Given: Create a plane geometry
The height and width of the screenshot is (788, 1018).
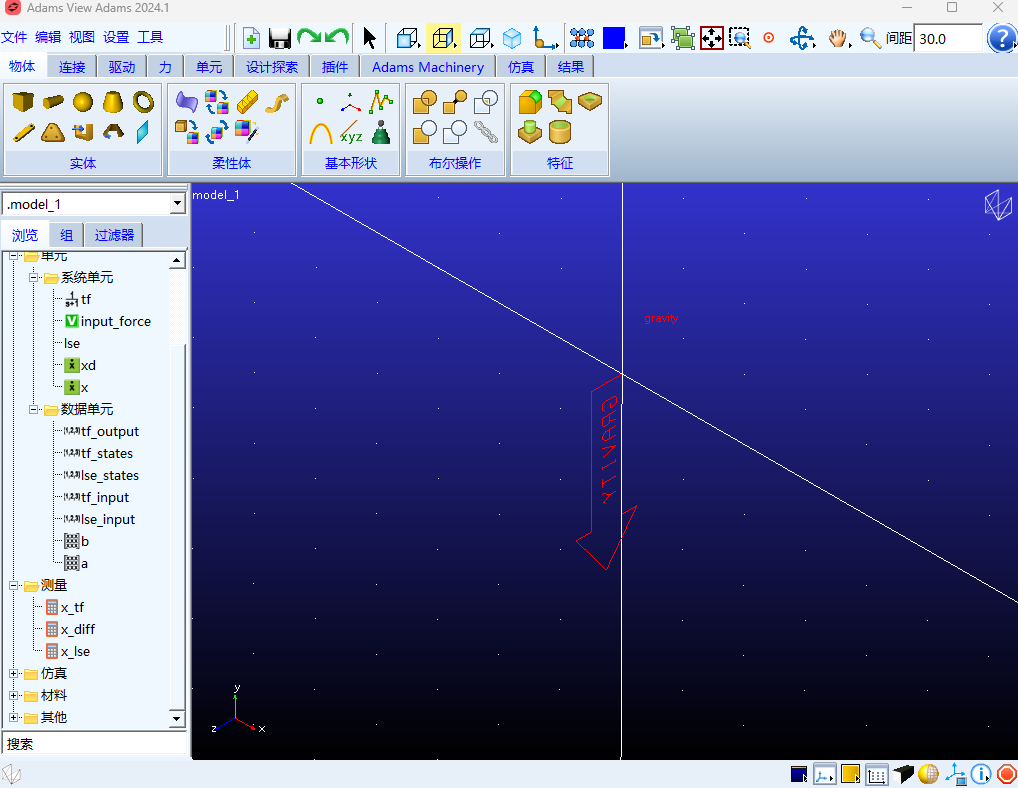Looking at the screenshot, I should (x=143, y=132).
